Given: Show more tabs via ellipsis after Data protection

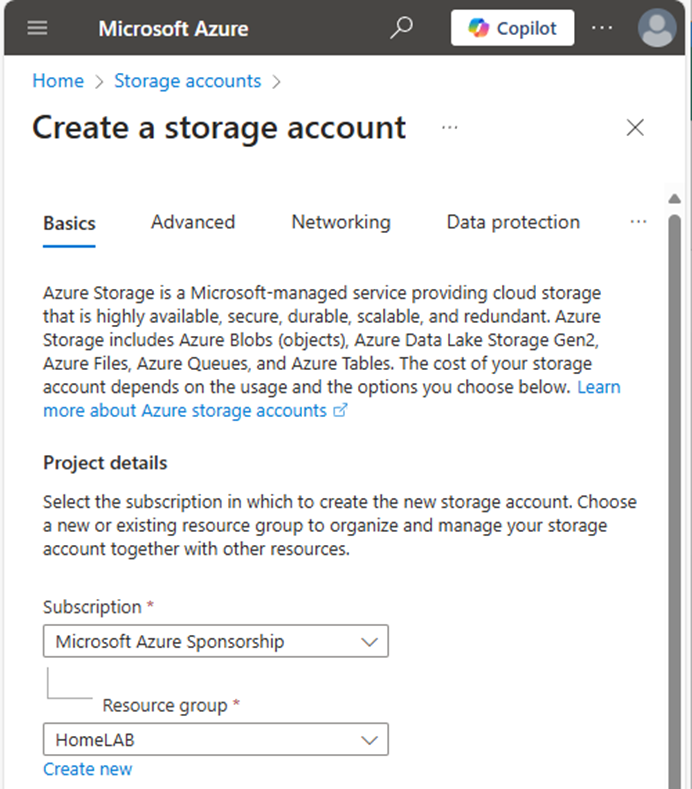Looking at the screenshot, I should coord(638,222).
